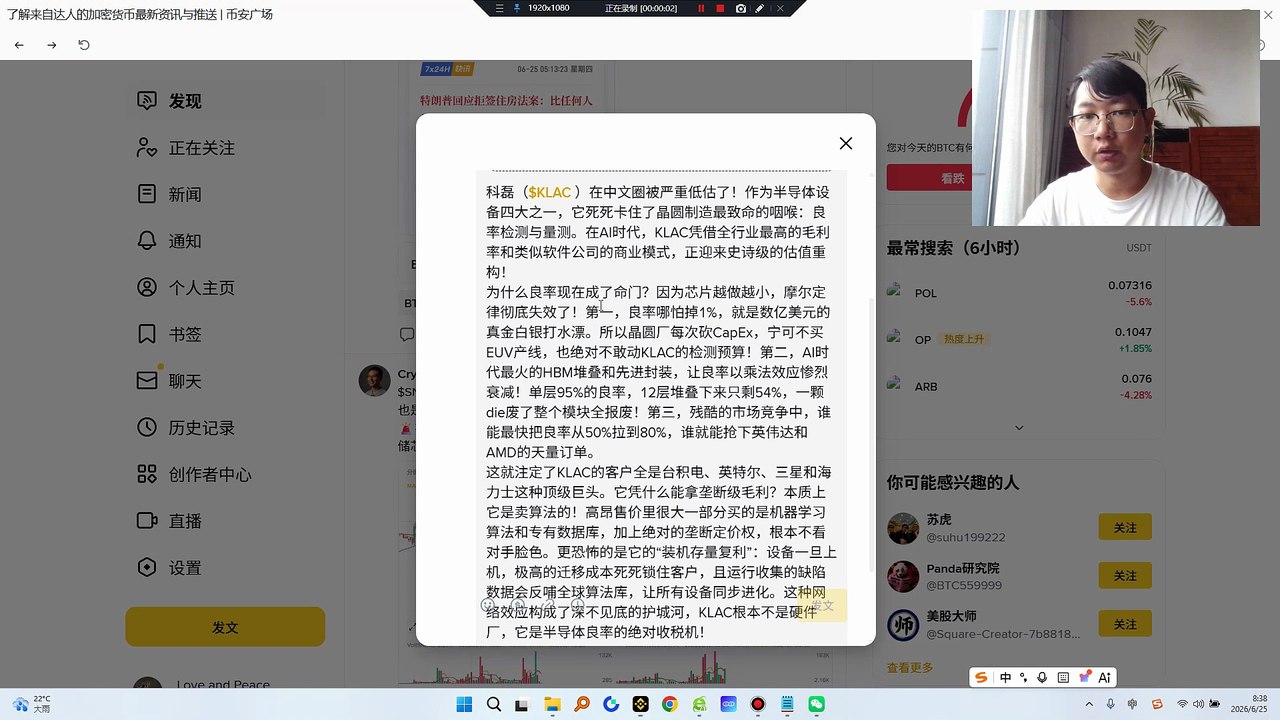Open the red screen recorder taskbar icon
Image resolution: width=1280 pixels, height=720 pixels.
point(758,704)
